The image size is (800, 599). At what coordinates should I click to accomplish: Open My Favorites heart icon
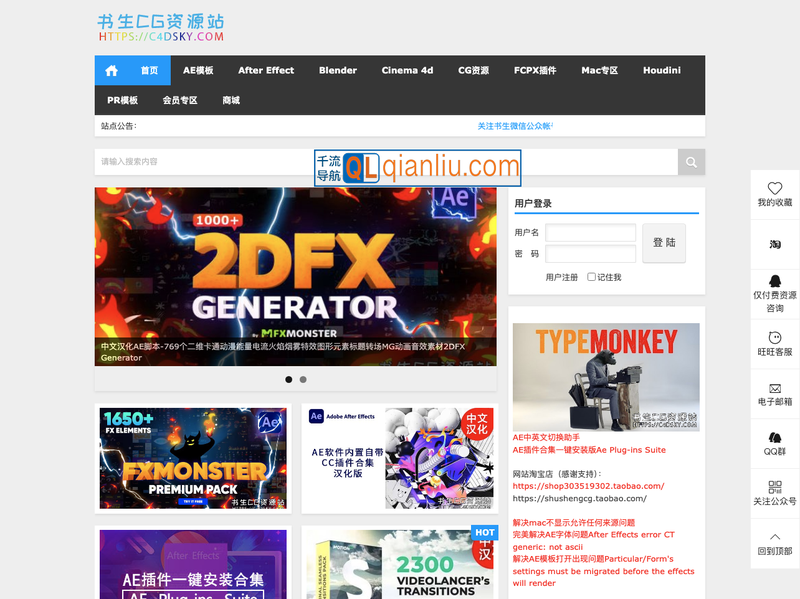(x=775, y=189)
